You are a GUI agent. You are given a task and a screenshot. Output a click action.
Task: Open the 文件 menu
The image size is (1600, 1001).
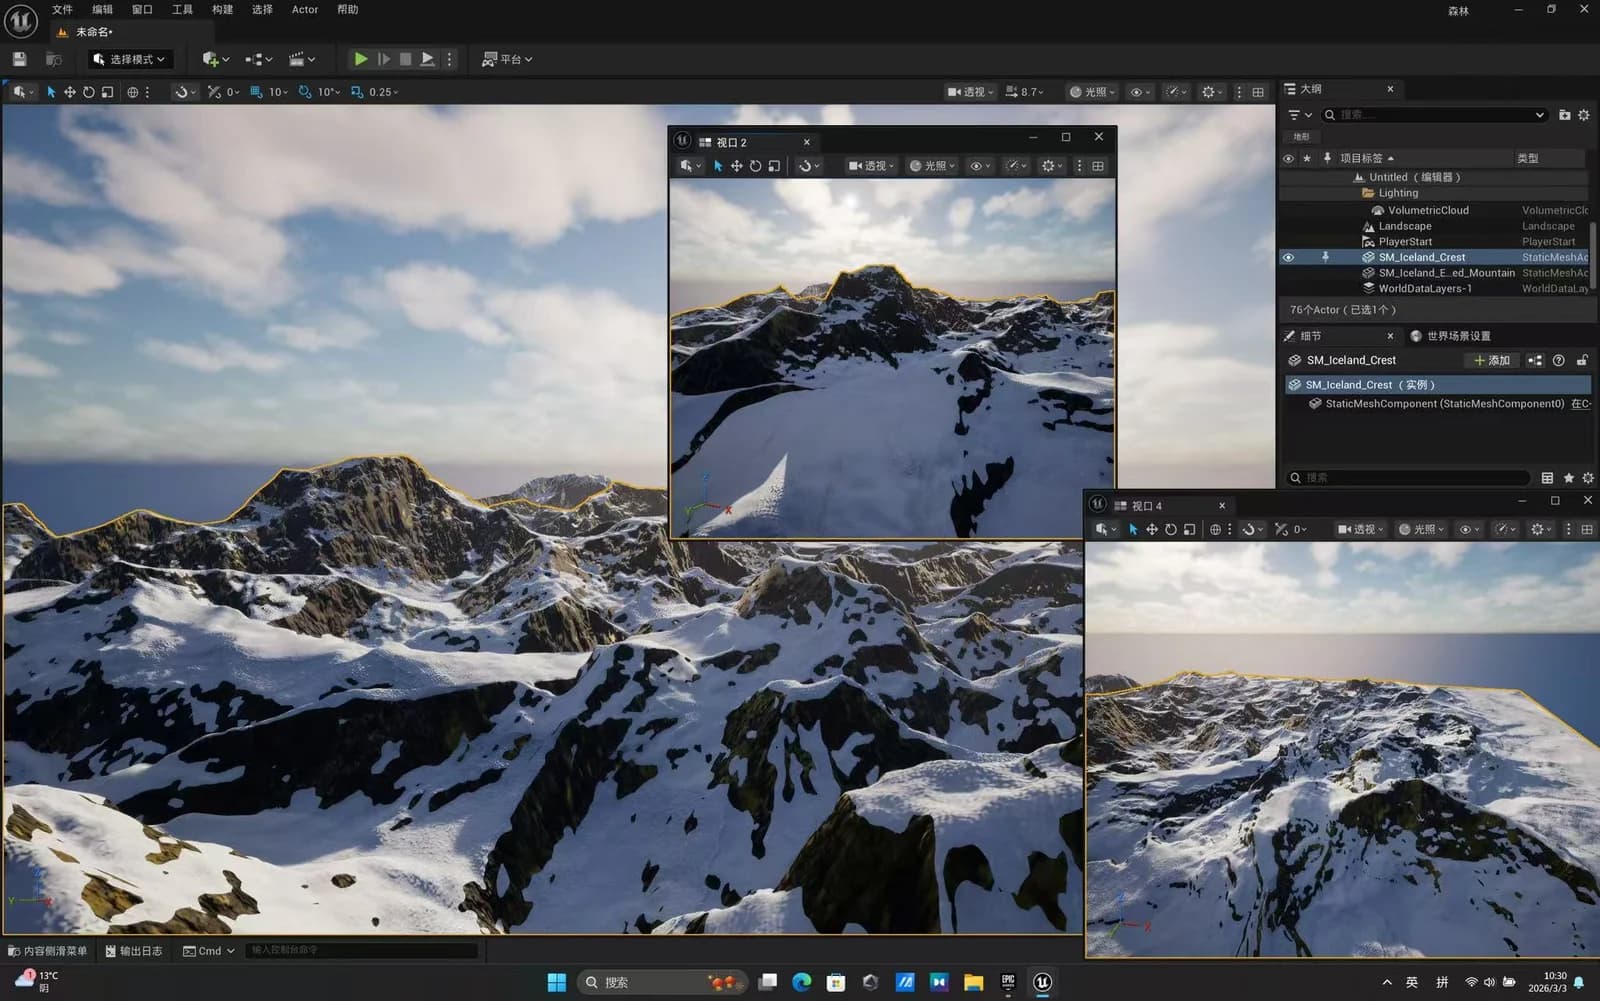[x=62, y=9]
